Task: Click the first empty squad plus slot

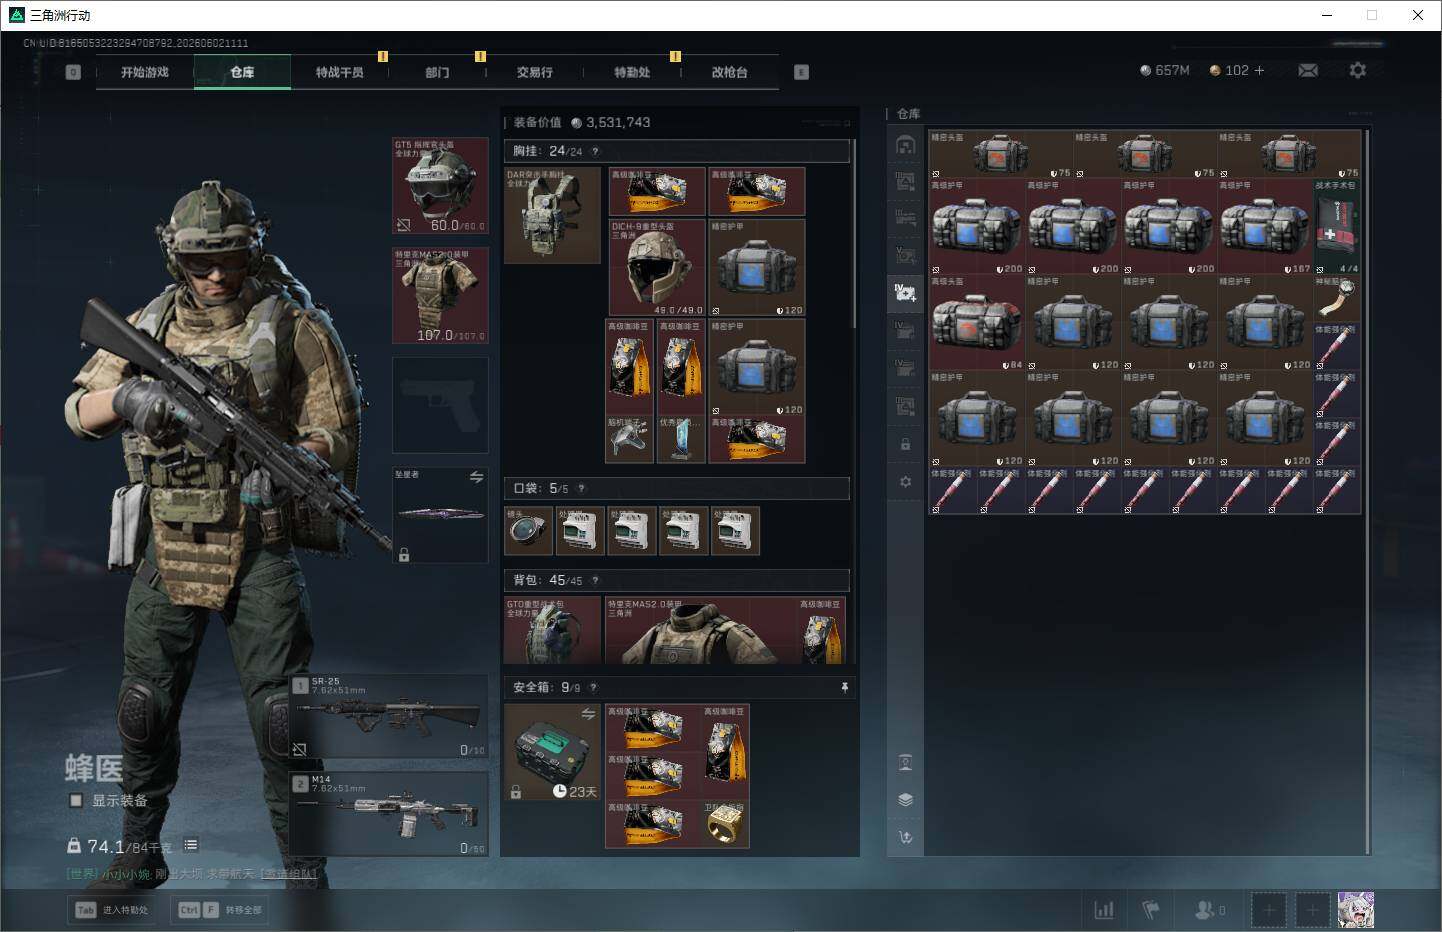Action: click(x=1269, y=910)
